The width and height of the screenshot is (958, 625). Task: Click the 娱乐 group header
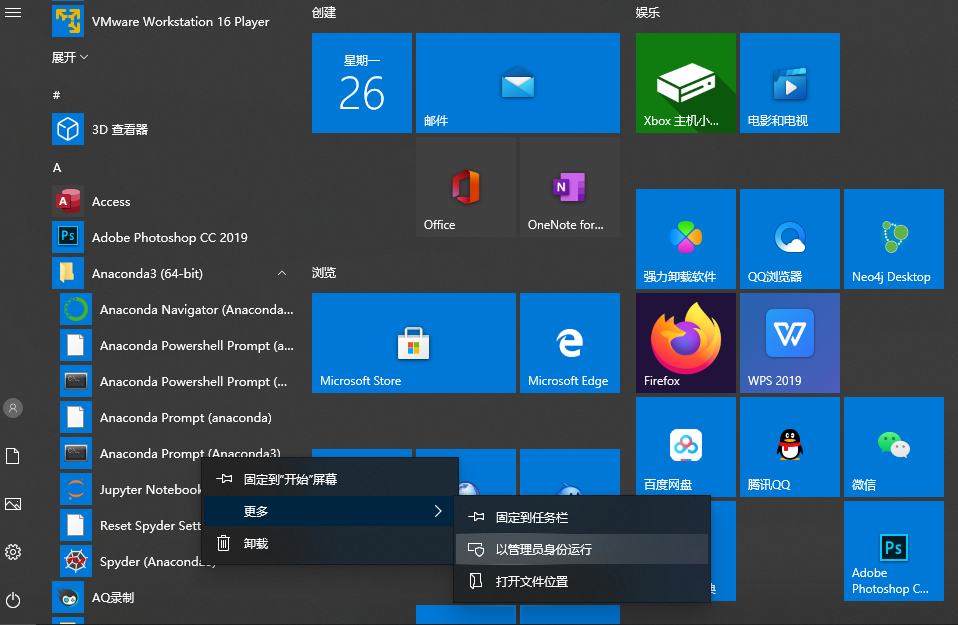pyautogui.click(x=648, y=13)
